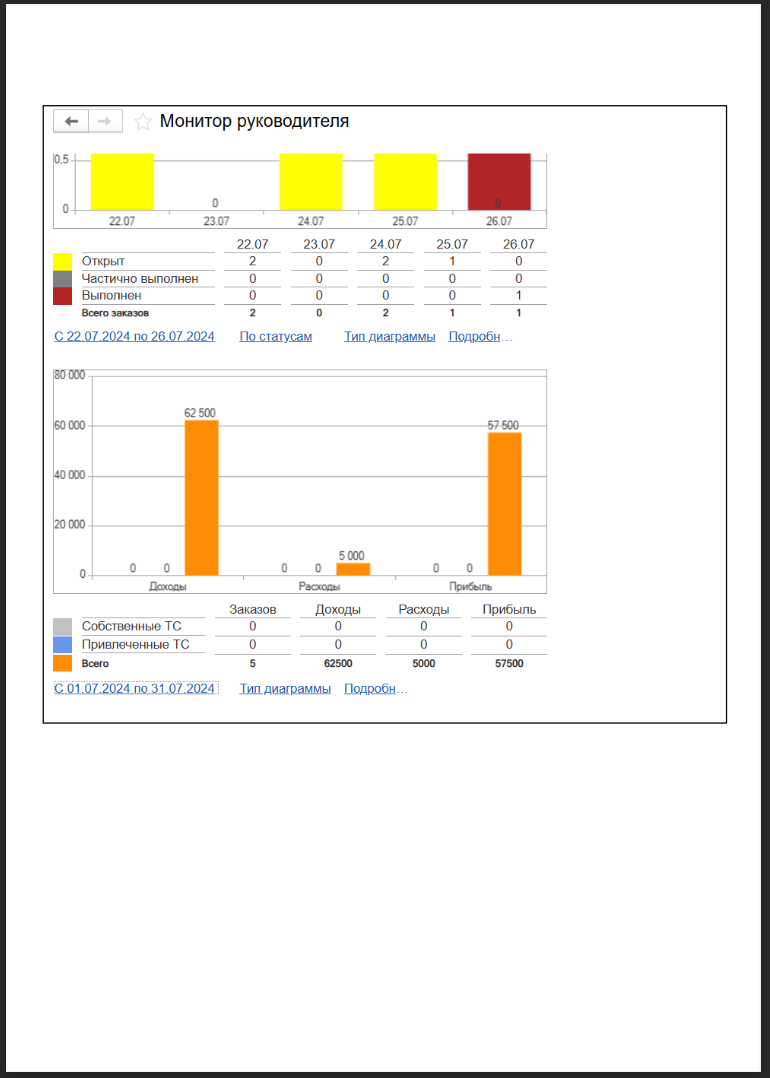This screenshot has width=770, height=1078.
Task: Click the yellow Открыт legend swatch
Action: tap(62, 261)
